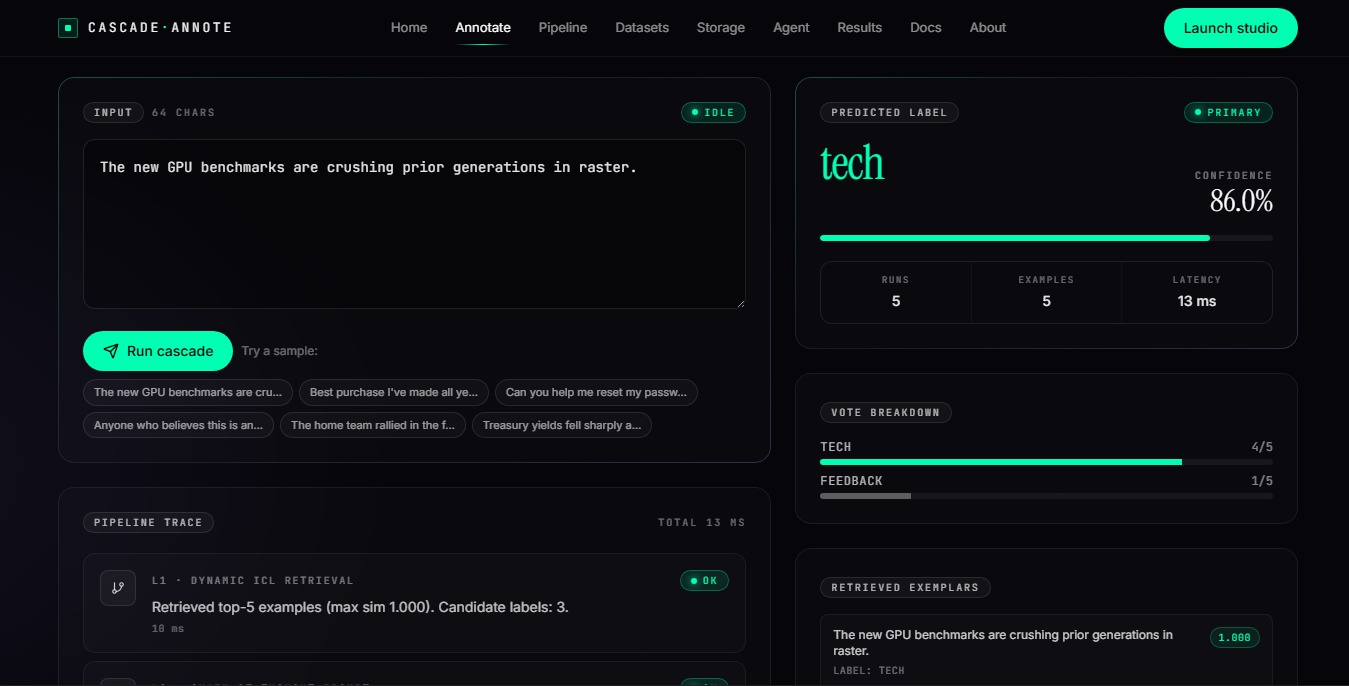The height and width of the screenshot is (686, 1349).
Task: Click the '86.0%' confidence value
Action: (x=1241, y=201)
